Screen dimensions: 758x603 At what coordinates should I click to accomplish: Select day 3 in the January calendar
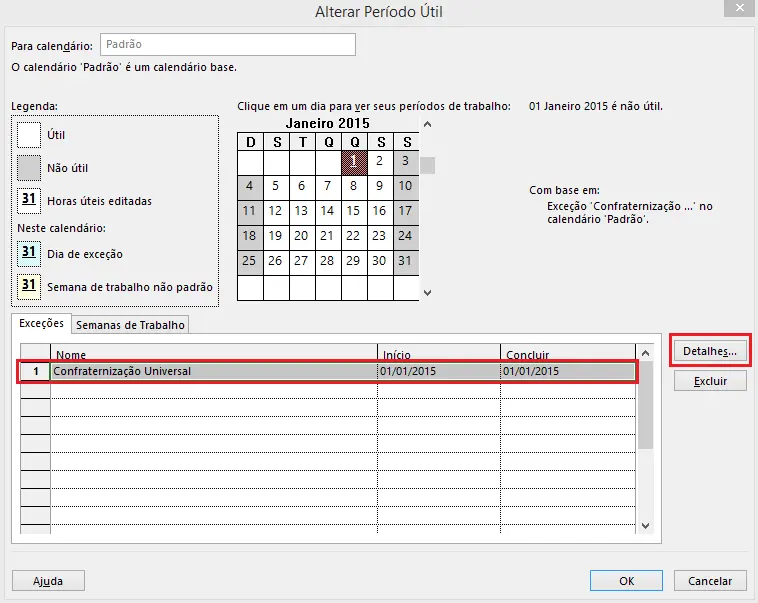pyautogui.click(x=406, y=162)
